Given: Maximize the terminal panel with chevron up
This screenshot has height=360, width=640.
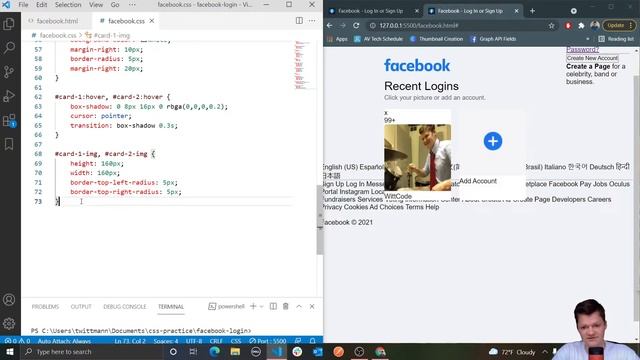Looking at the screenshot, I should pyautogui.click(x=299, y=306).
